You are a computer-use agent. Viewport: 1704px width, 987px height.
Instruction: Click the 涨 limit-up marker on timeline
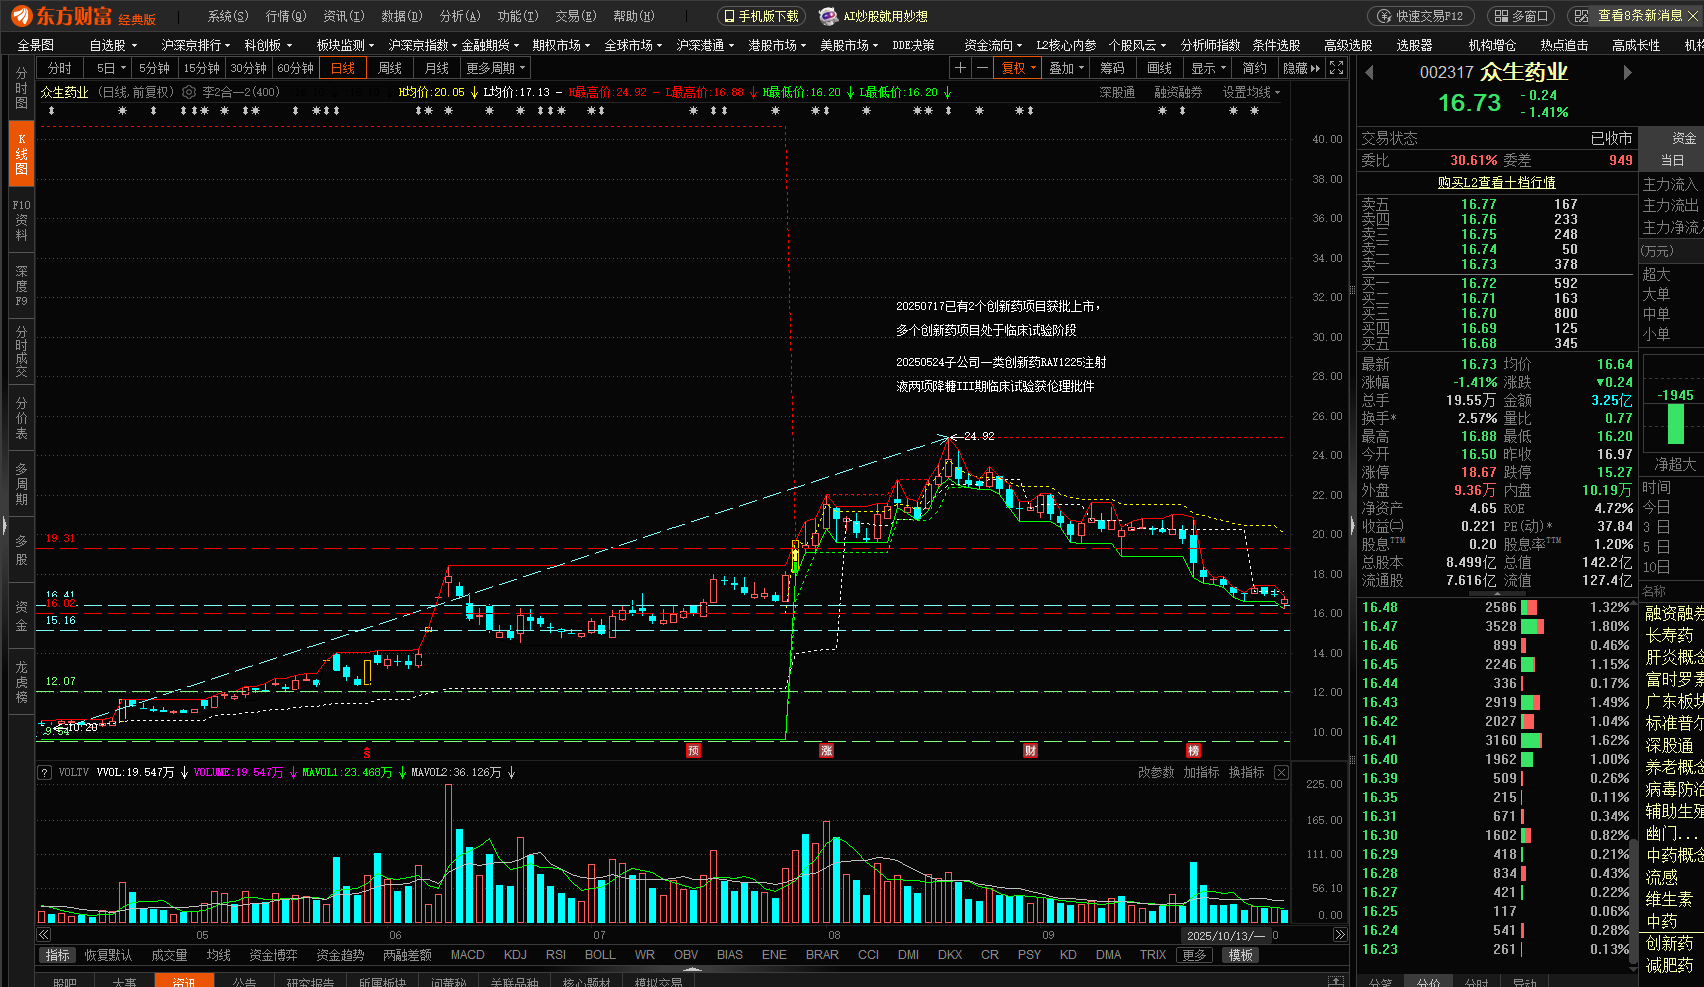(x=826, y=751)
